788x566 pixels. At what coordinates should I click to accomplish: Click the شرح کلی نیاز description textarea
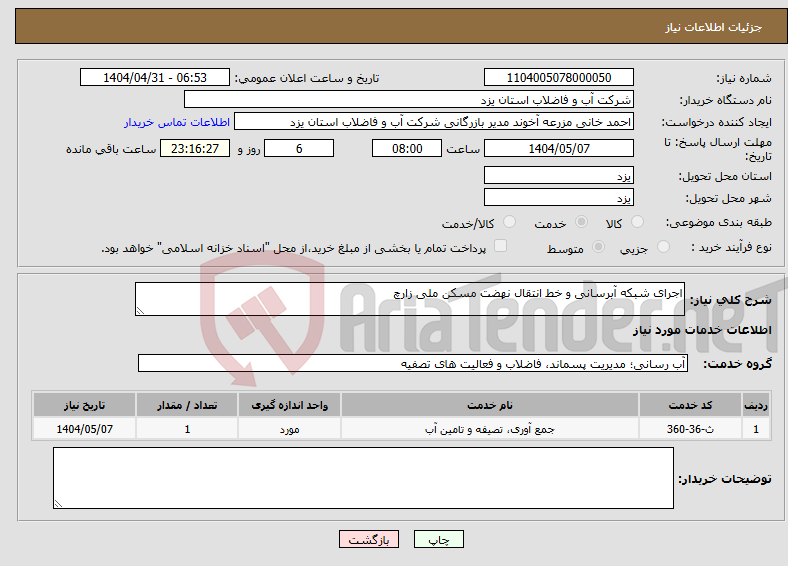pos(410,299)
